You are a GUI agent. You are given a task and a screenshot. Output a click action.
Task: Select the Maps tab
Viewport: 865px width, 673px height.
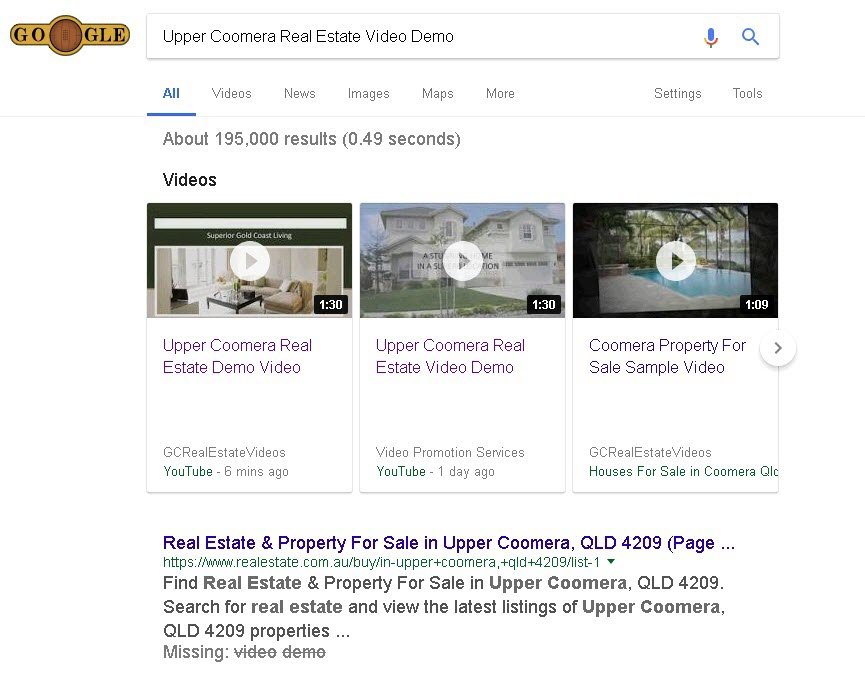click(x=437, y=93)
